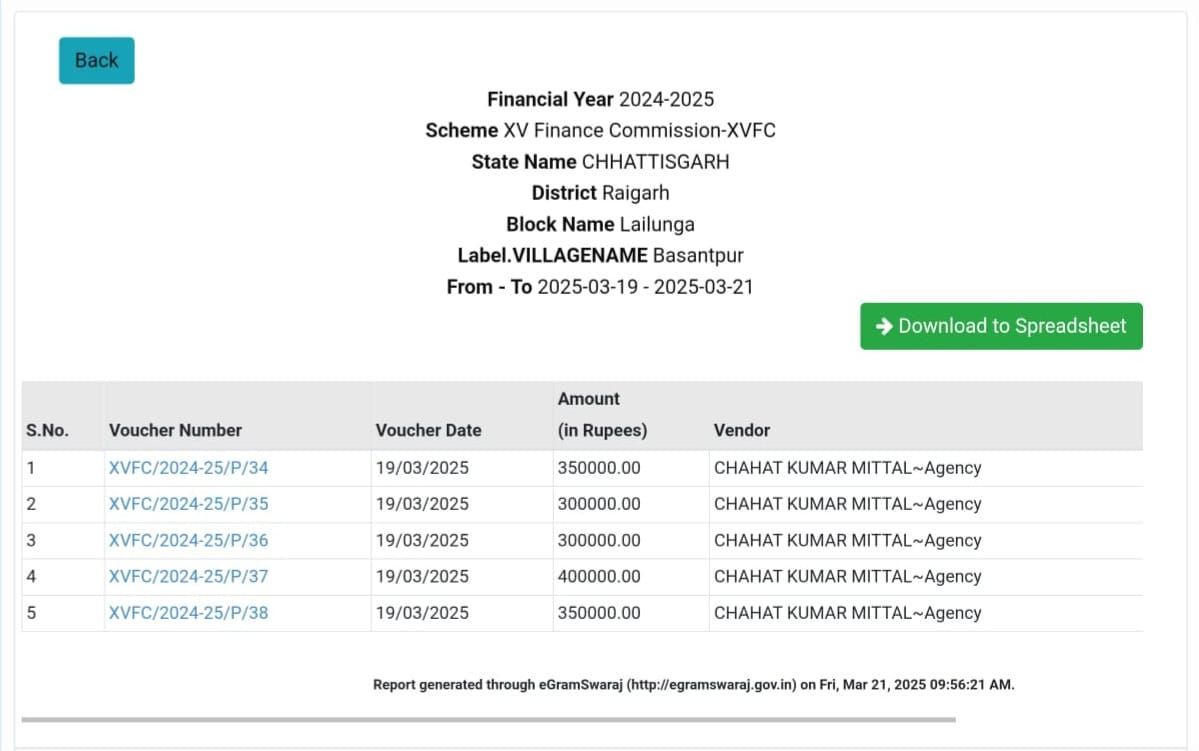Click the eGramSwaraj report footer text
The width and height of the screenshot is (1199, 751).
click(693, 685)
